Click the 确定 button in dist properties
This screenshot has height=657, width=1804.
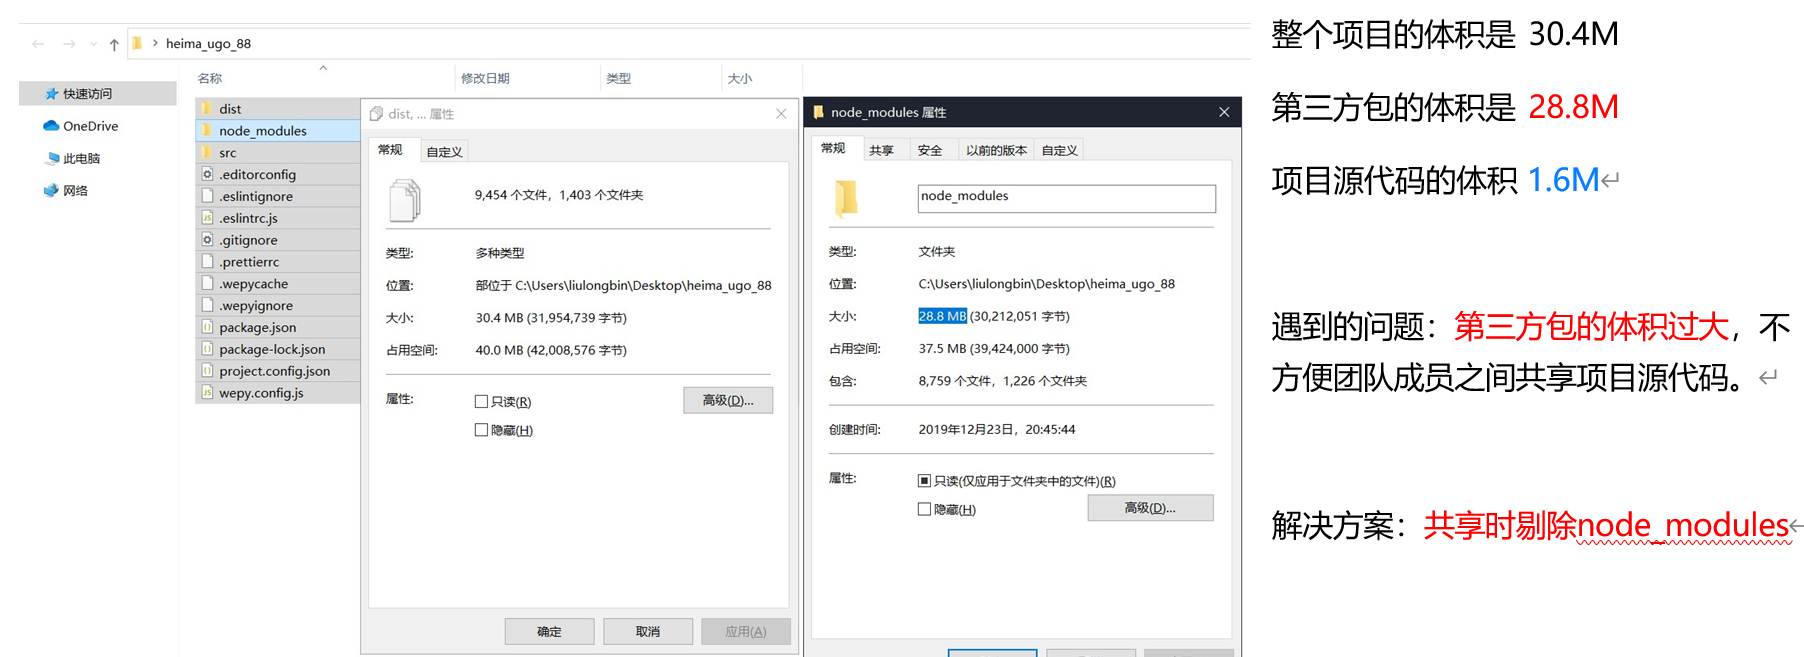(x=549, y=632)
